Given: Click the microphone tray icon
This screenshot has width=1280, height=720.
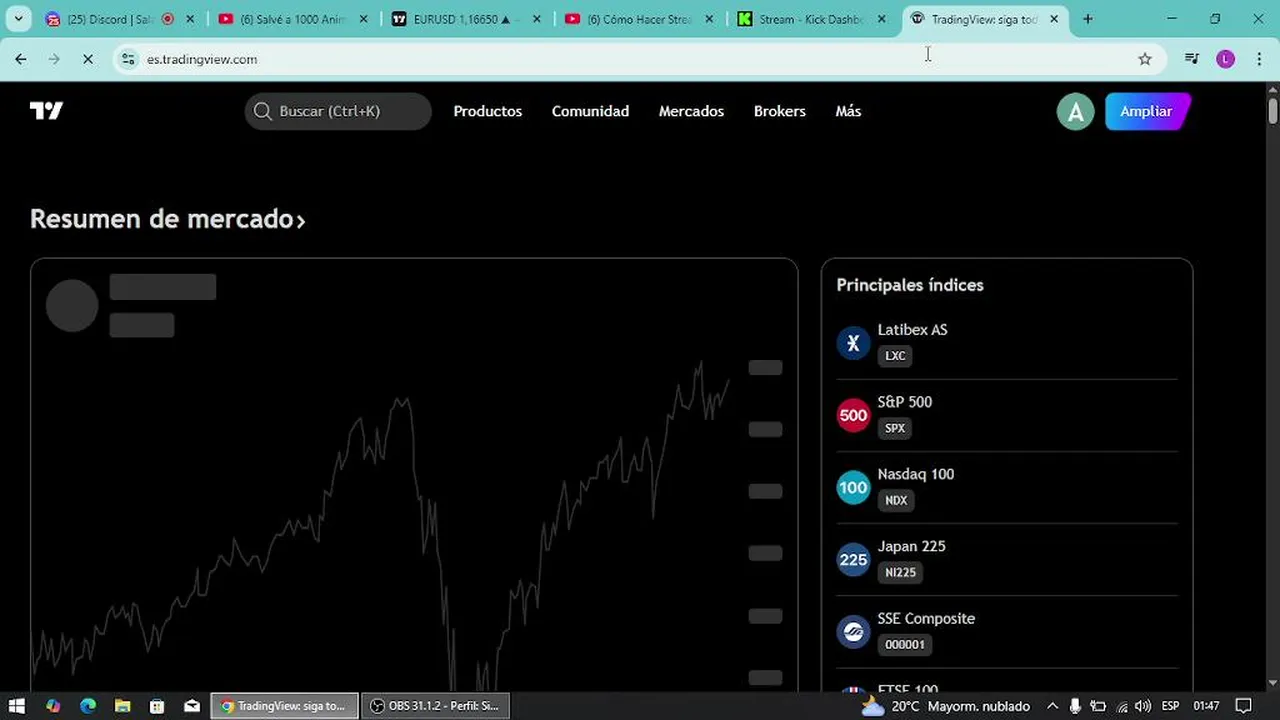Looking at the screenshot, I should (x=1075, y=706).
